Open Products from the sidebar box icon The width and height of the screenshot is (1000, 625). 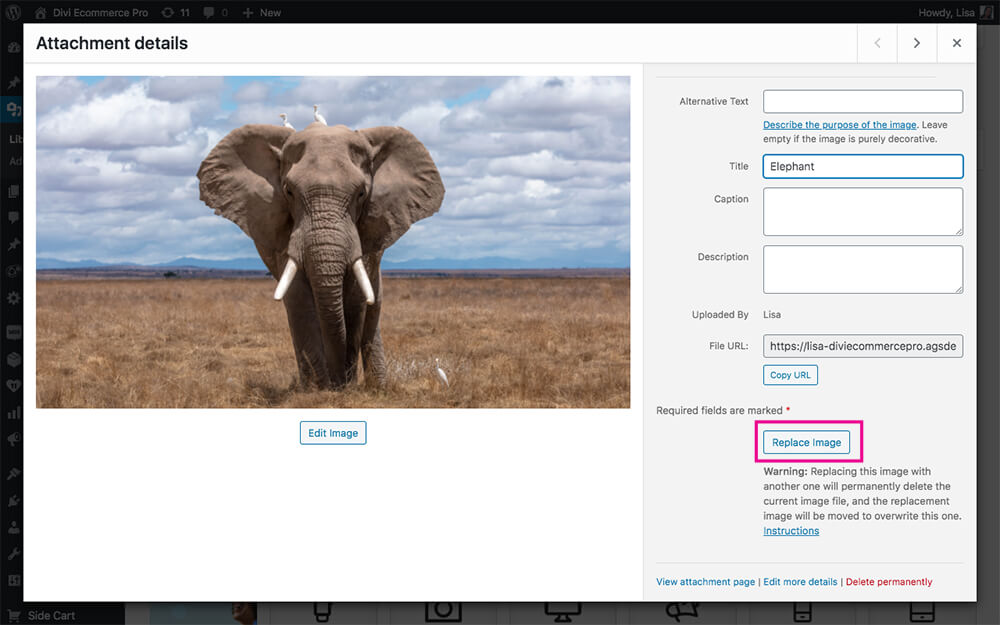13,359
